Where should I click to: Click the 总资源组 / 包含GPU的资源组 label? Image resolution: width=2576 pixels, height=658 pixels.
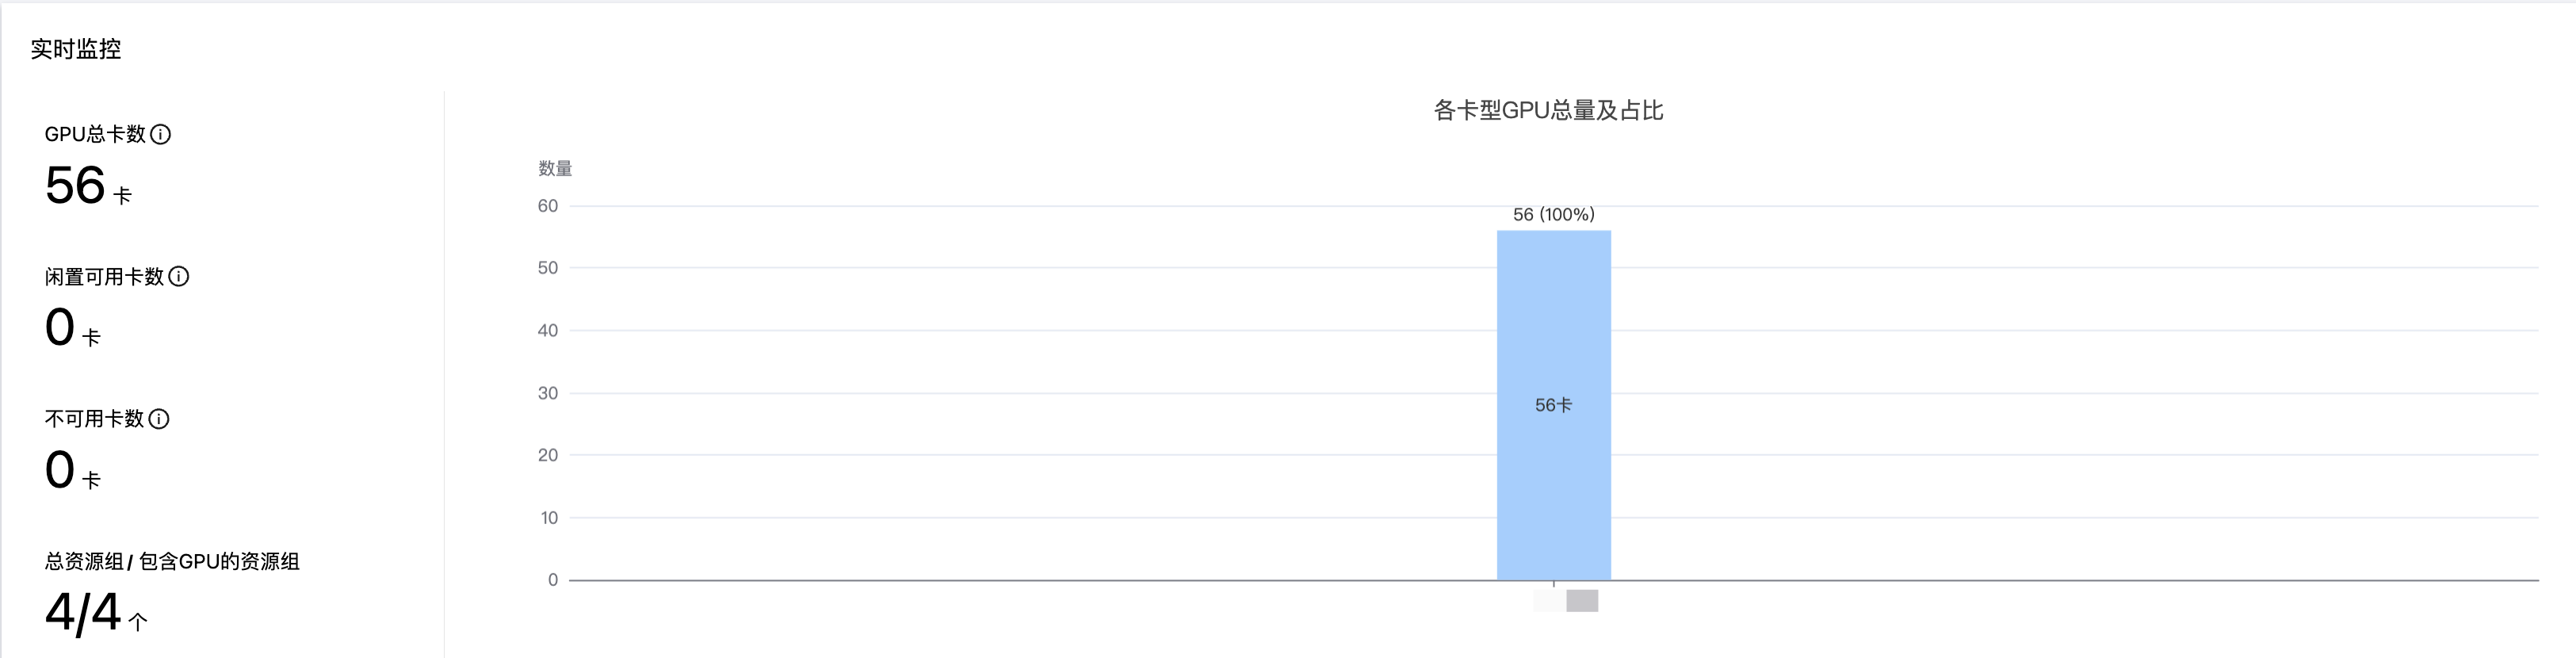tap(172, 562)
